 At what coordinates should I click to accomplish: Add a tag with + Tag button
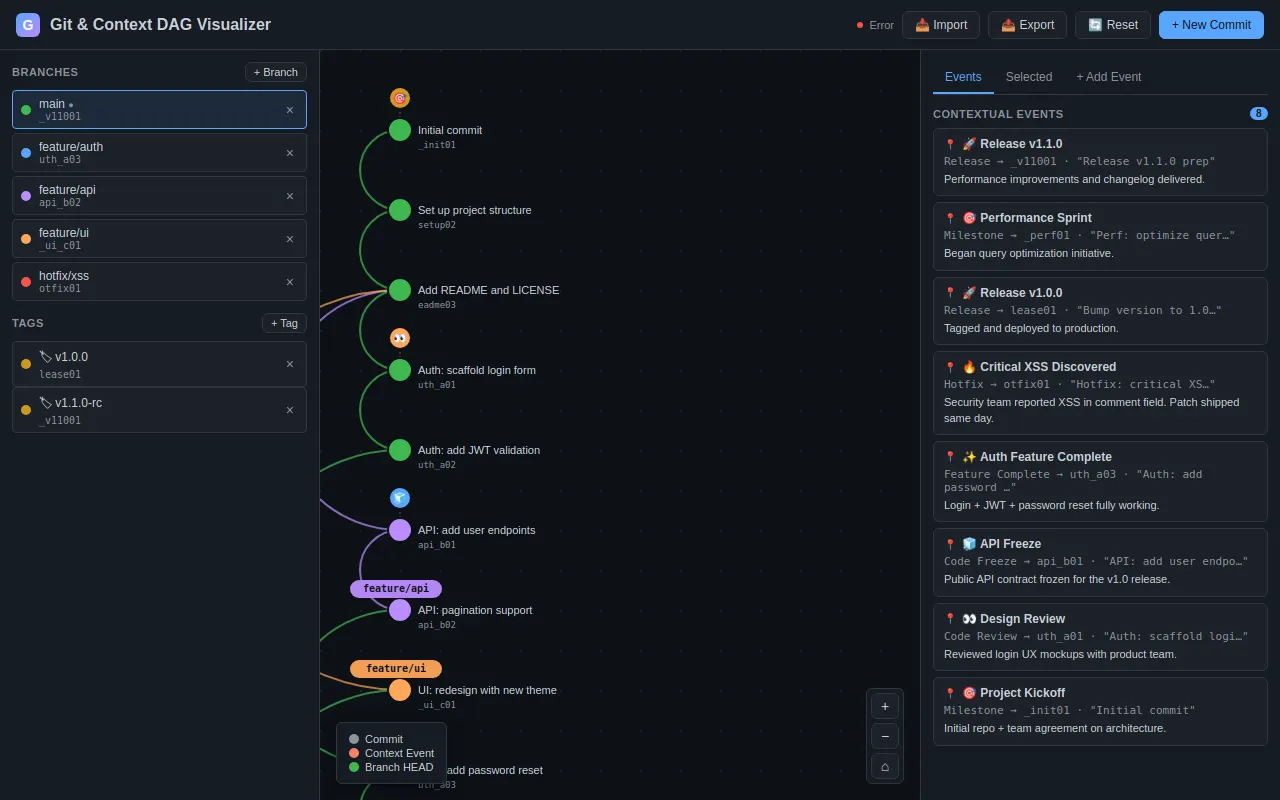284,323
